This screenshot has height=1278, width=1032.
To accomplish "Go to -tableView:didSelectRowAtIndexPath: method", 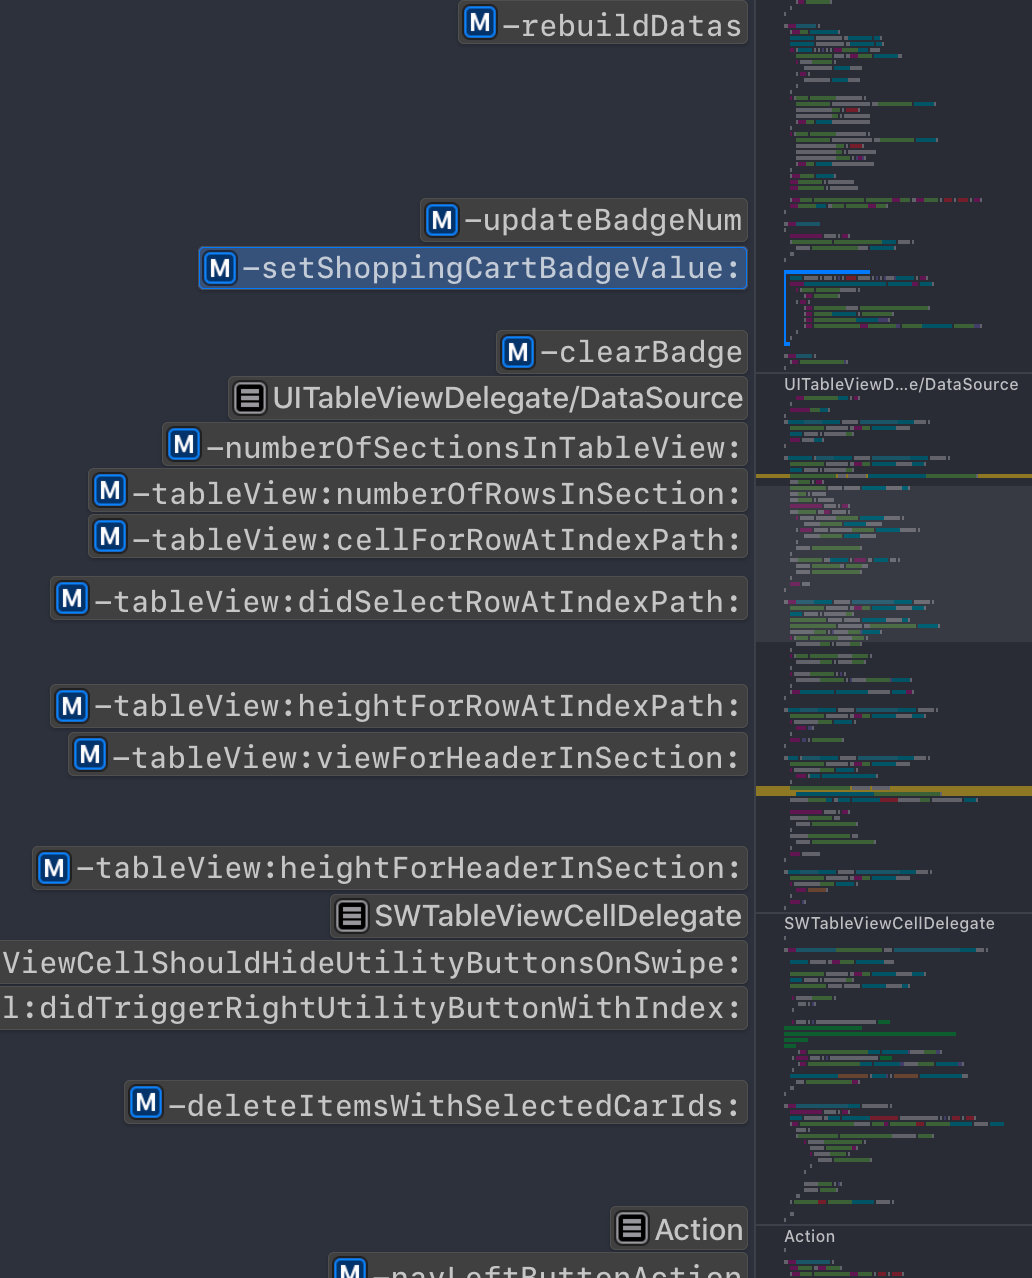I will 399,599.
